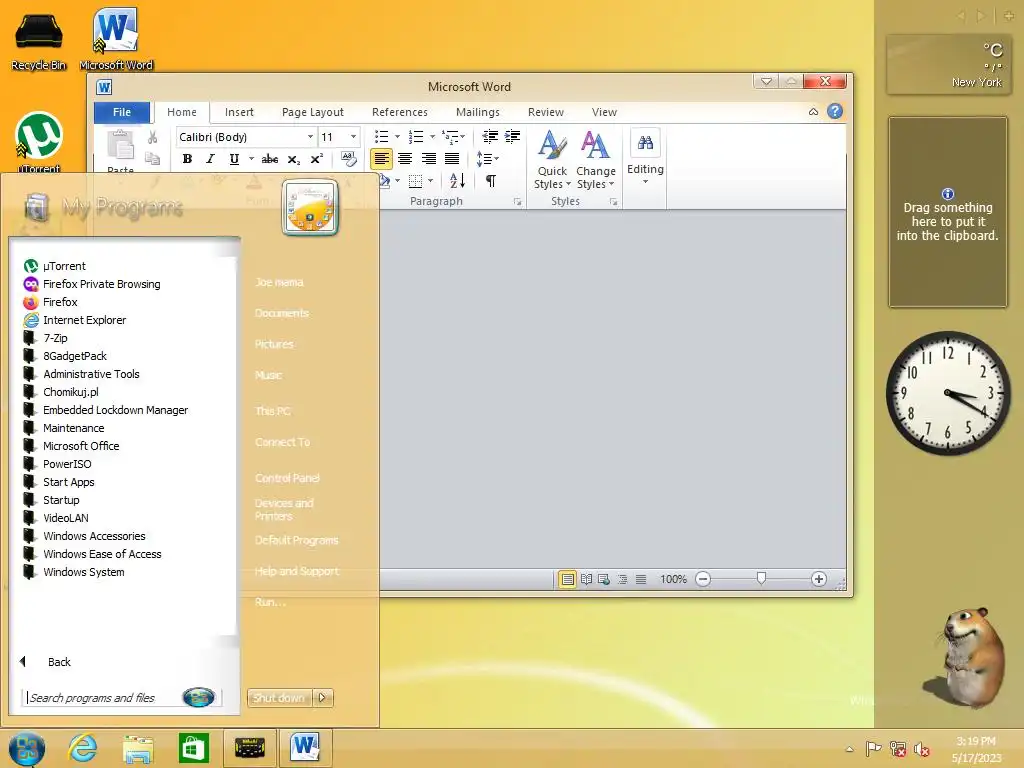
Task: Open the font name dropdown Calibri (Body)
Action: coord(310,137)
